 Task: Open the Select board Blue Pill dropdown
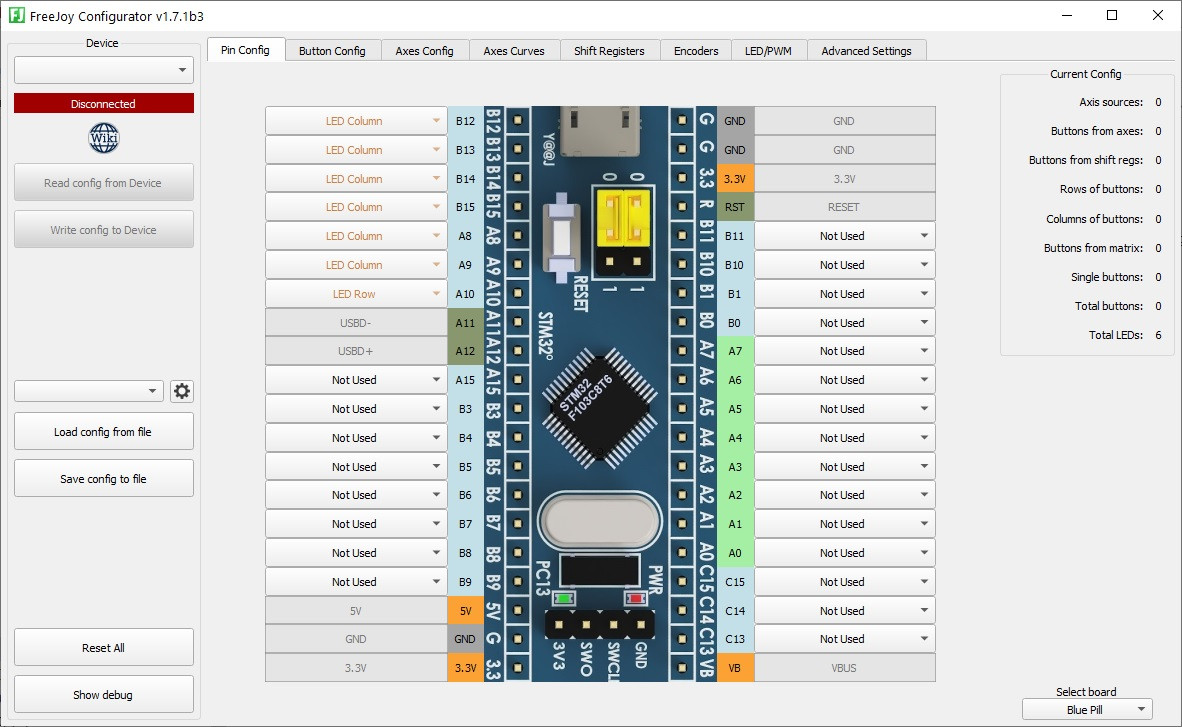[1087, 710]
